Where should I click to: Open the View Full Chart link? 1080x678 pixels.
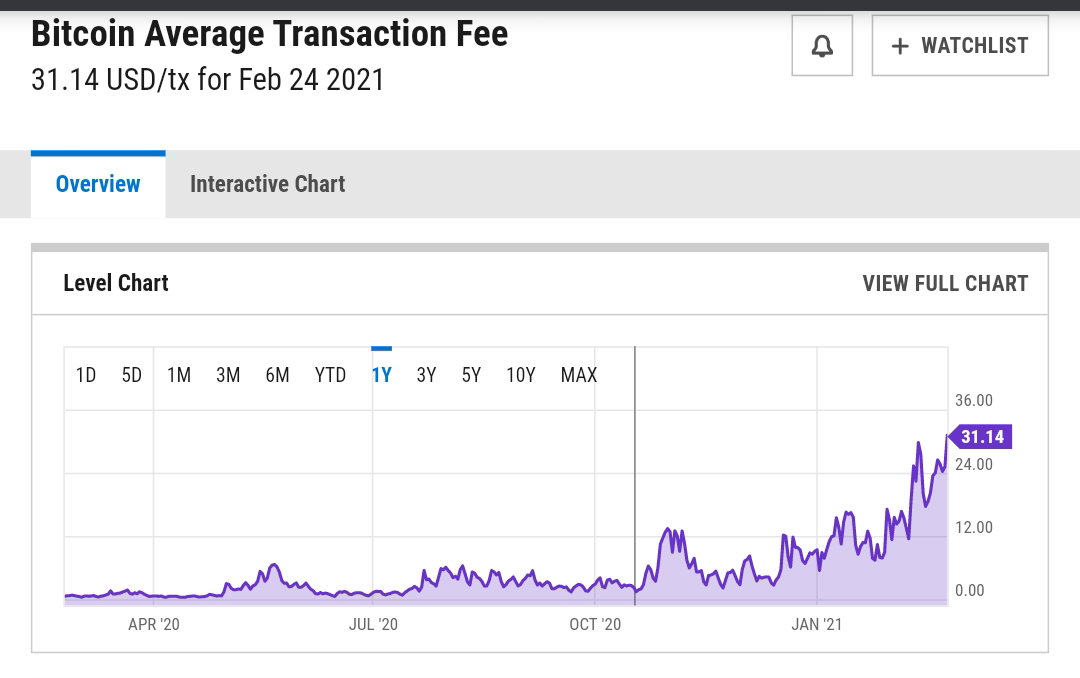(945, 283)
